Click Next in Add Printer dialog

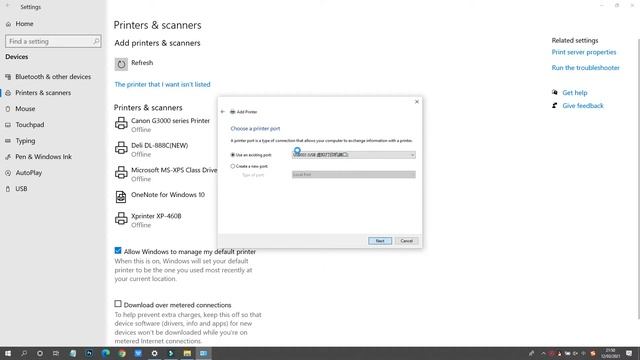380,241
